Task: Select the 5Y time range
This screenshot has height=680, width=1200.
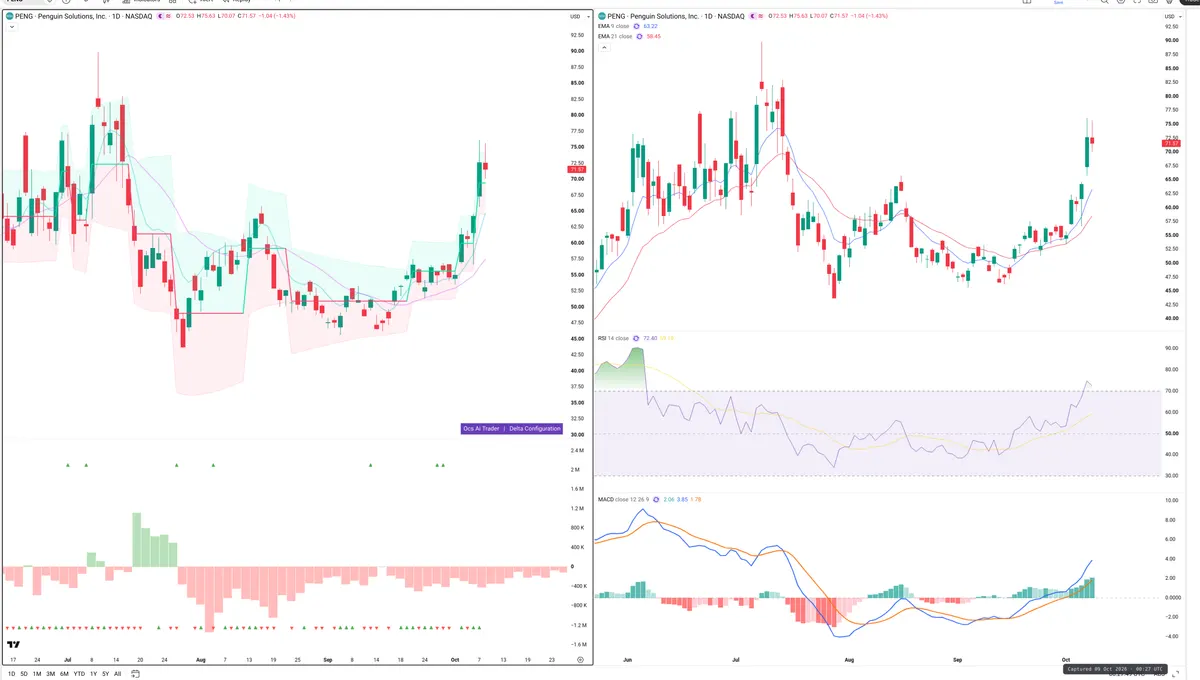Action: pos(105,674)
